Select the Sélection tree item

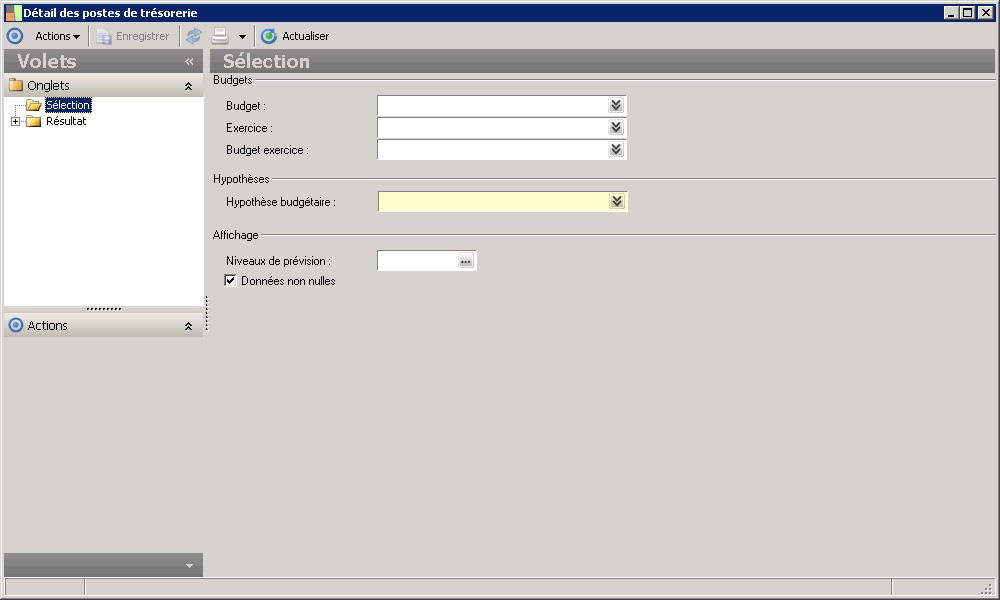point(68,105)
